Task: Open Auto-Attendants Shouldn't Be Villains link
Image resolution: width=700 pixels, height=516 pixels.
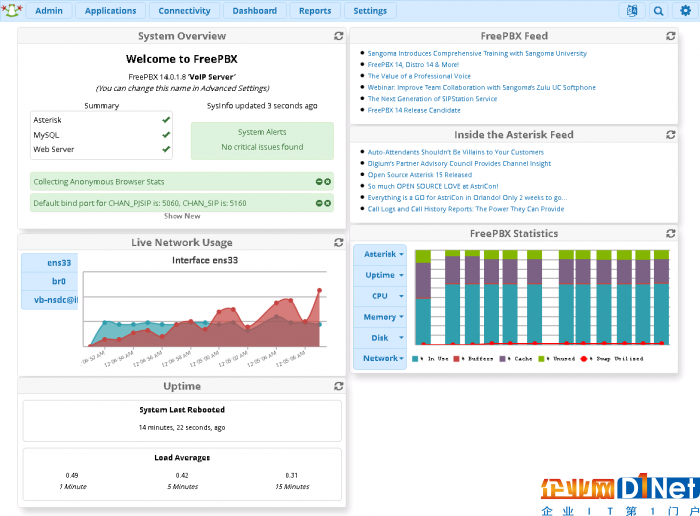Action: coord(455,152)
